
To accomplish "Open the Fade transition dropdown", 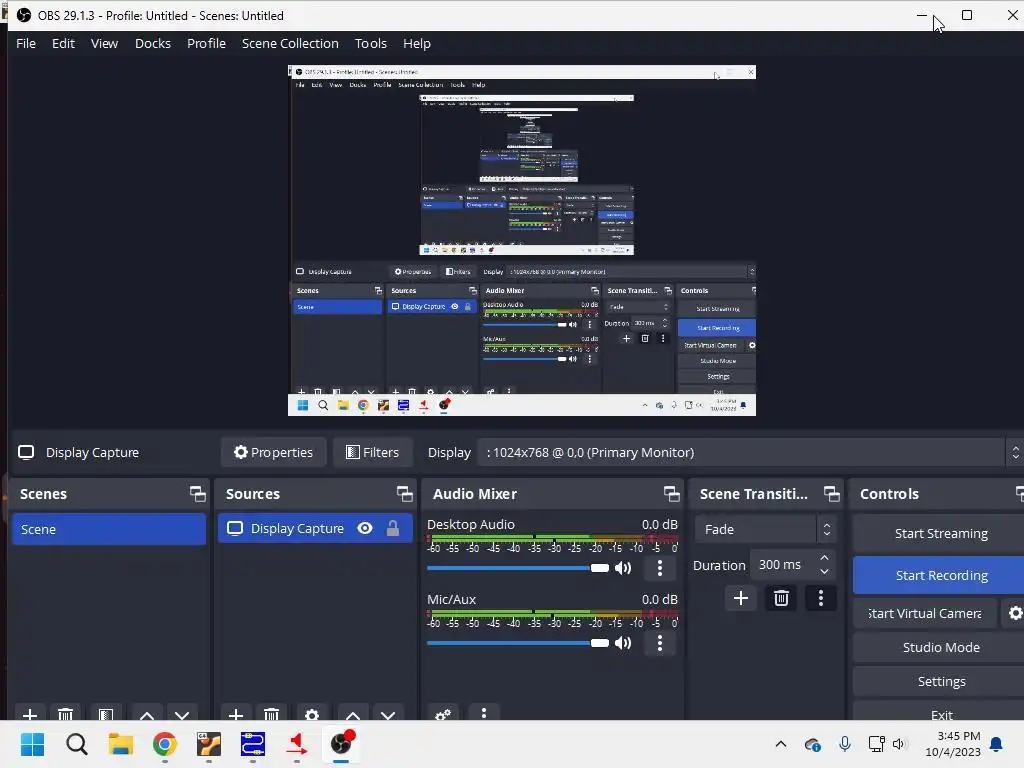I will pyautogui.click(x=765, y=530).
